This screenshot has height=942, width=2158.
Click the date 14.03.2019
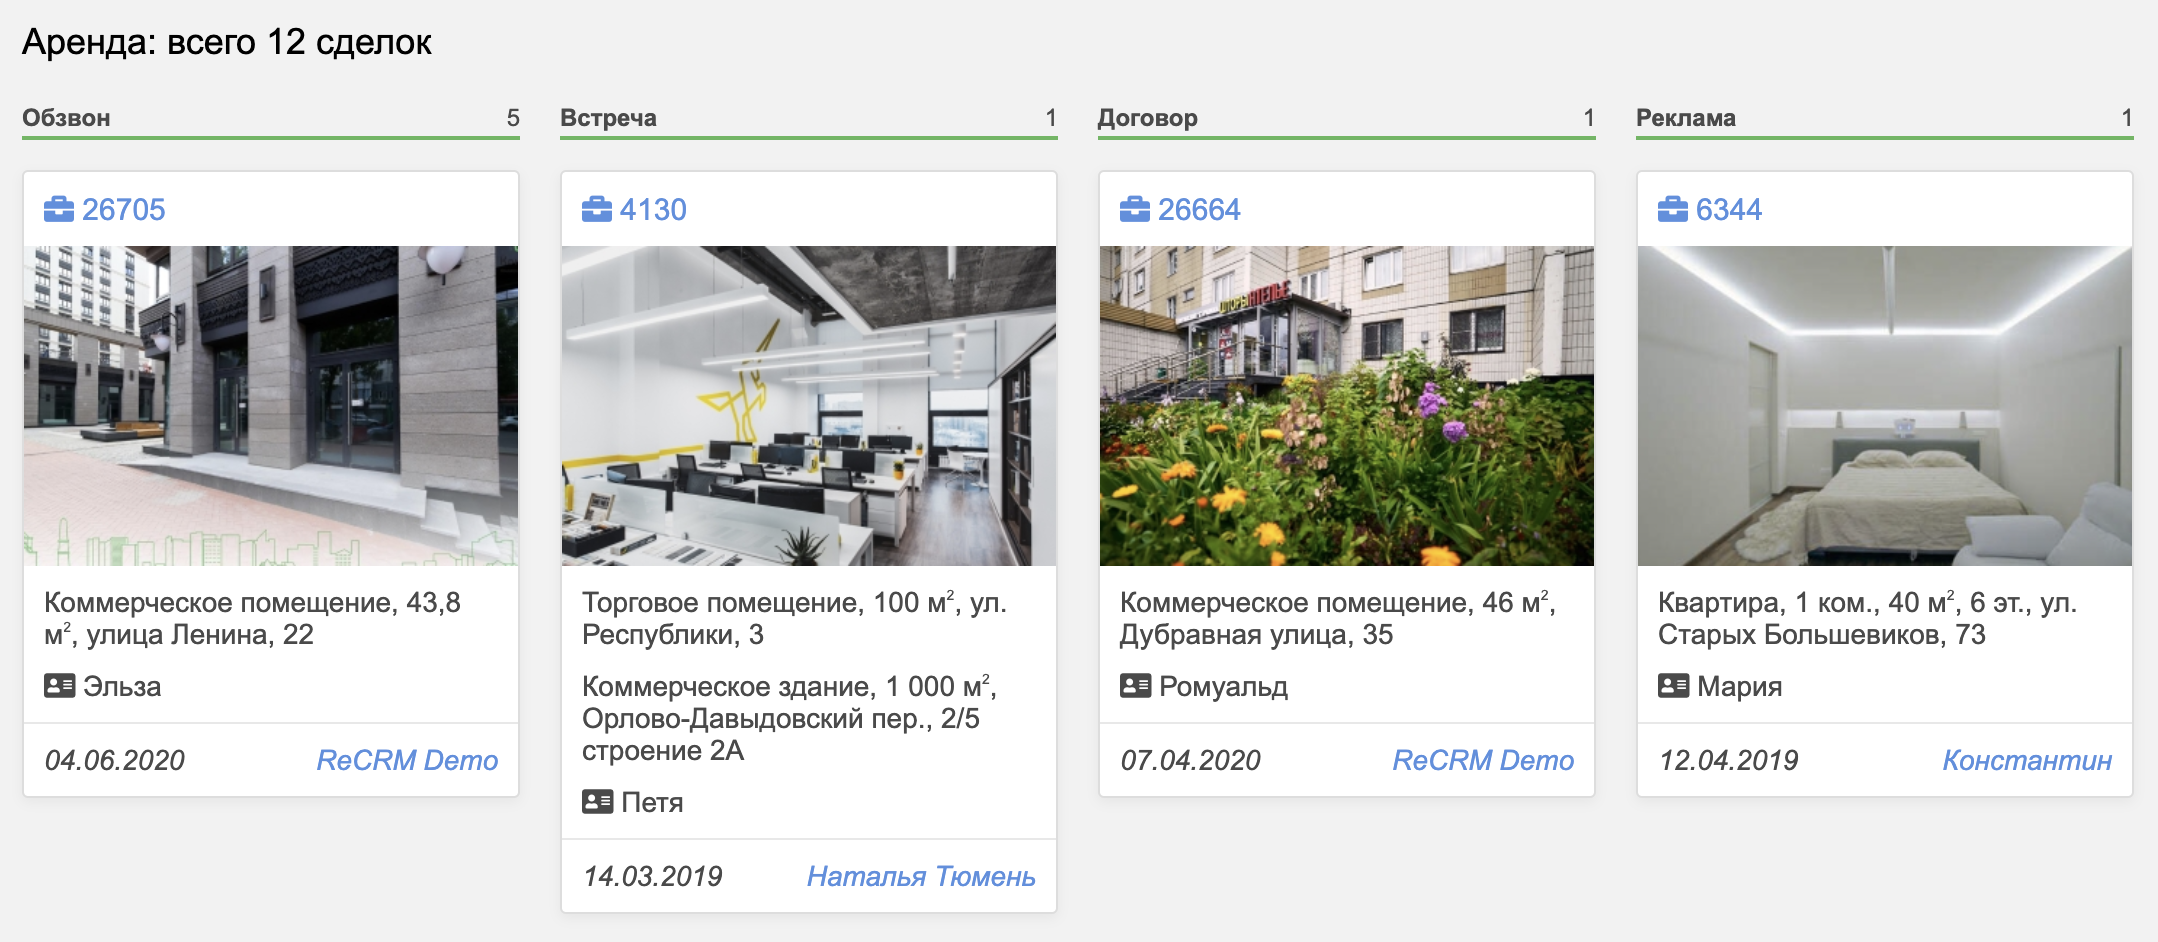(652, 876)
